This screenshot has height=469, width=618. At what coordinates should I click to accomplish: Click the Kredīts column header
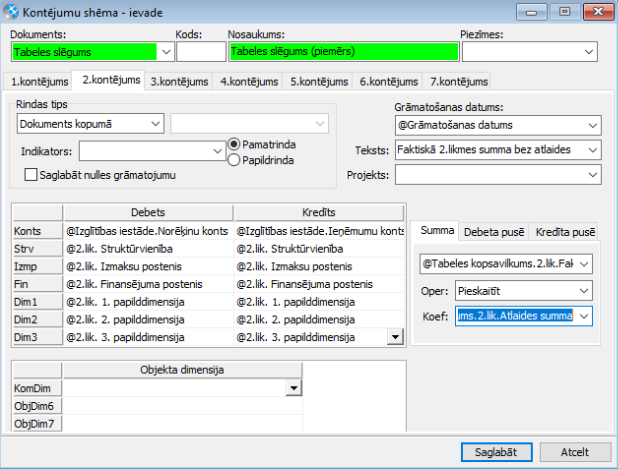tap(319, 212)
